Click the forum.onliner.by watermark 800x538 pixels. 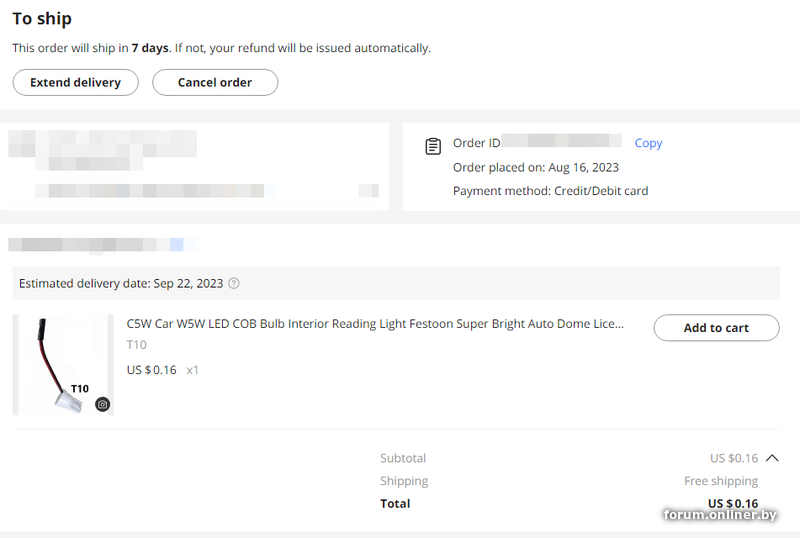[x=720, y=515]
